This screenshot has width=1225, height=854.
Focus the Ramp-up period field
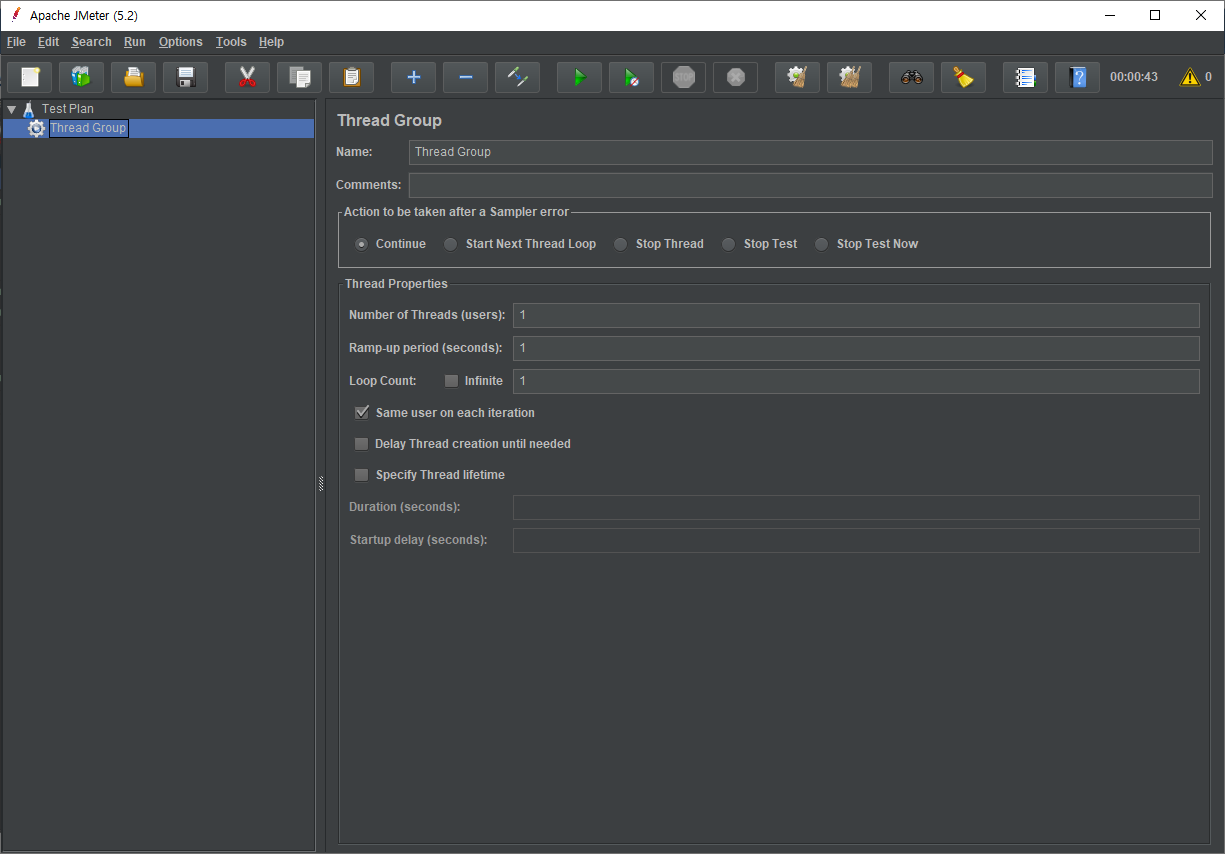856,348
